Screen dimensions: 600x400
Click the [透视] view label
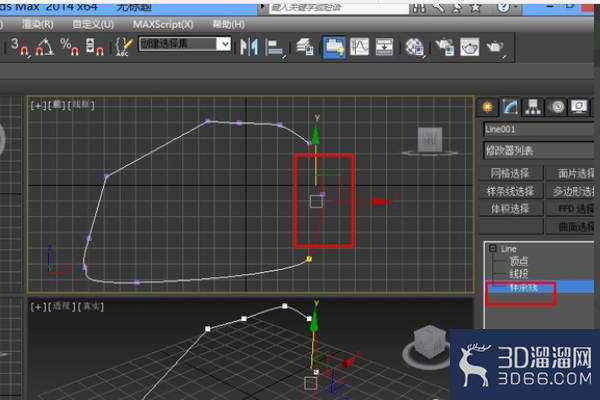(x=62, y=306)
